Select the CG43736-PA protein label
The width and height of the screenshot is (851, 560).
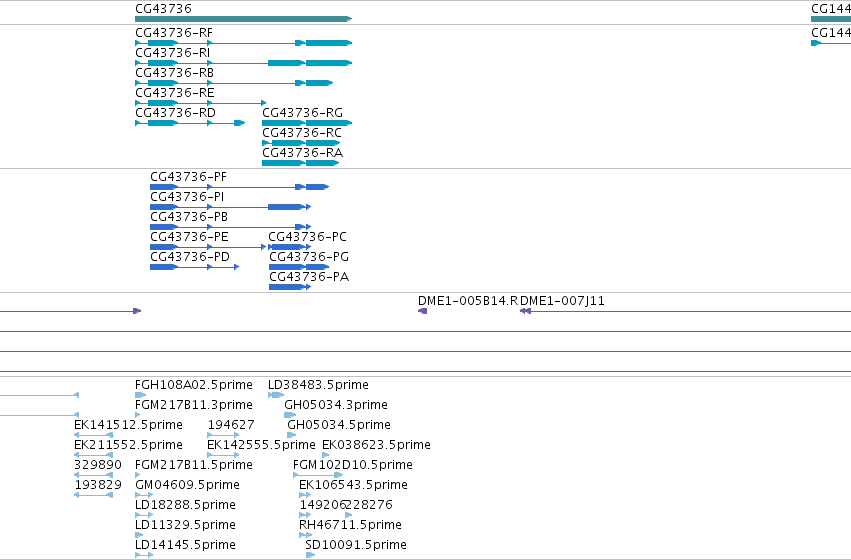pos(309,277)
